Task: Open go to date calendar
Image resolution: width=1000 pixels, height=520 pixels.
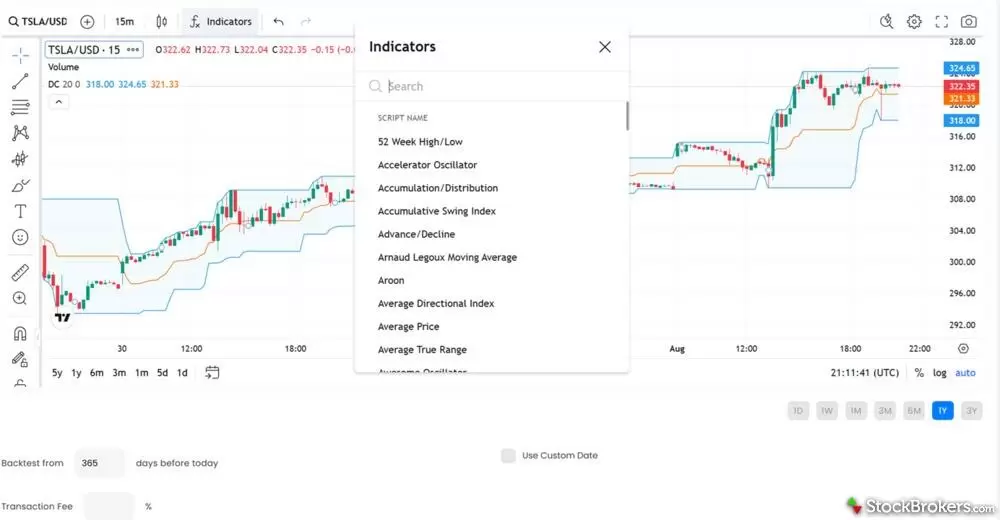Action: coord(212,372)
